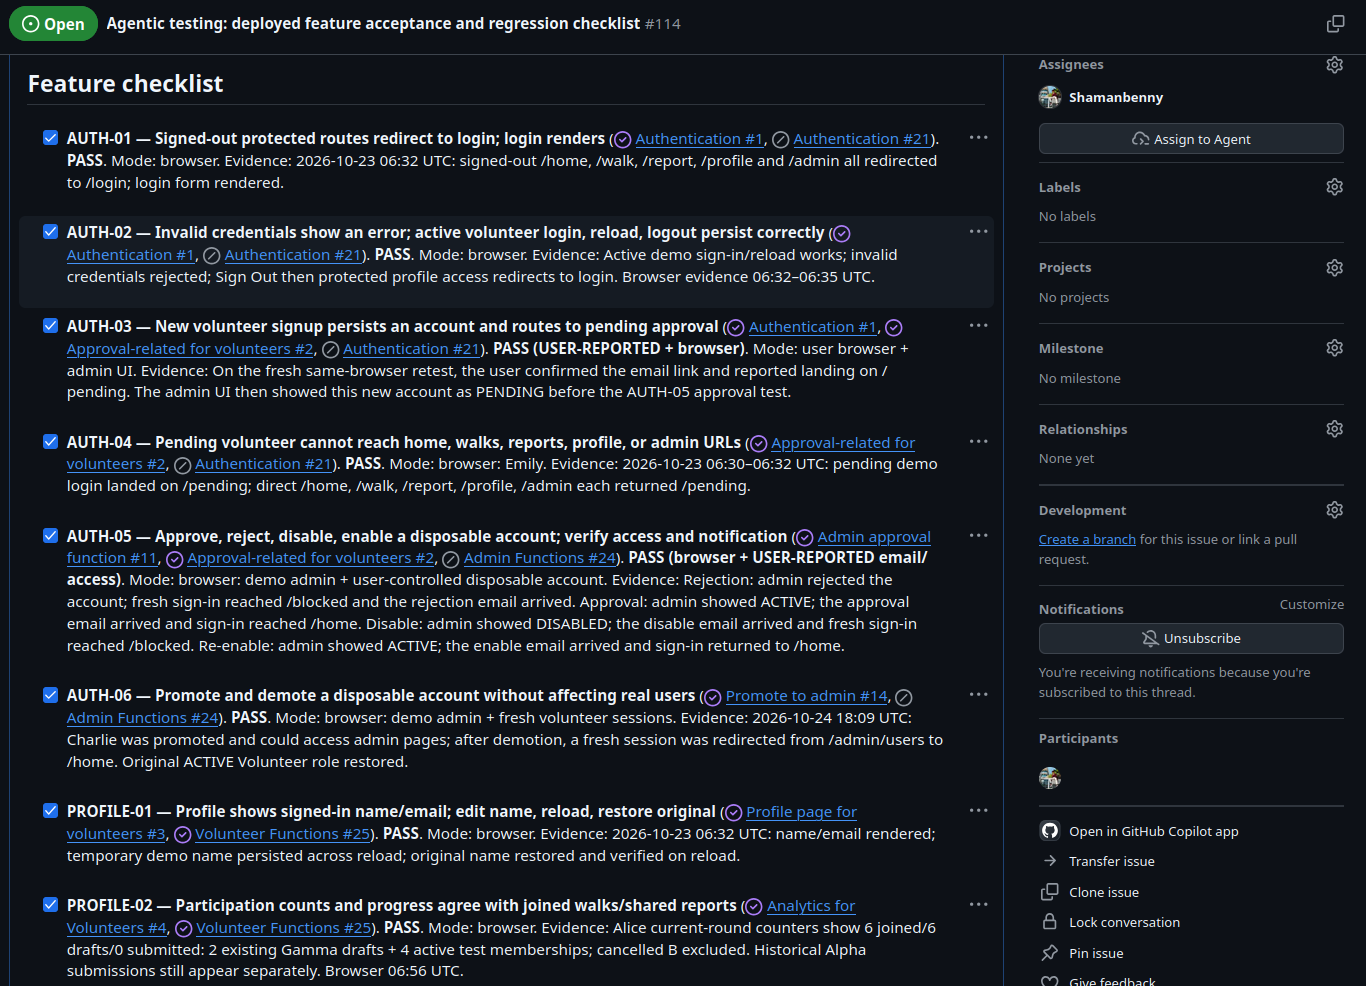1366x986 pixels.
Task: Uncheck the AUTH-01 checklist item
Action: pyautogui.click(x=51, y=138)
